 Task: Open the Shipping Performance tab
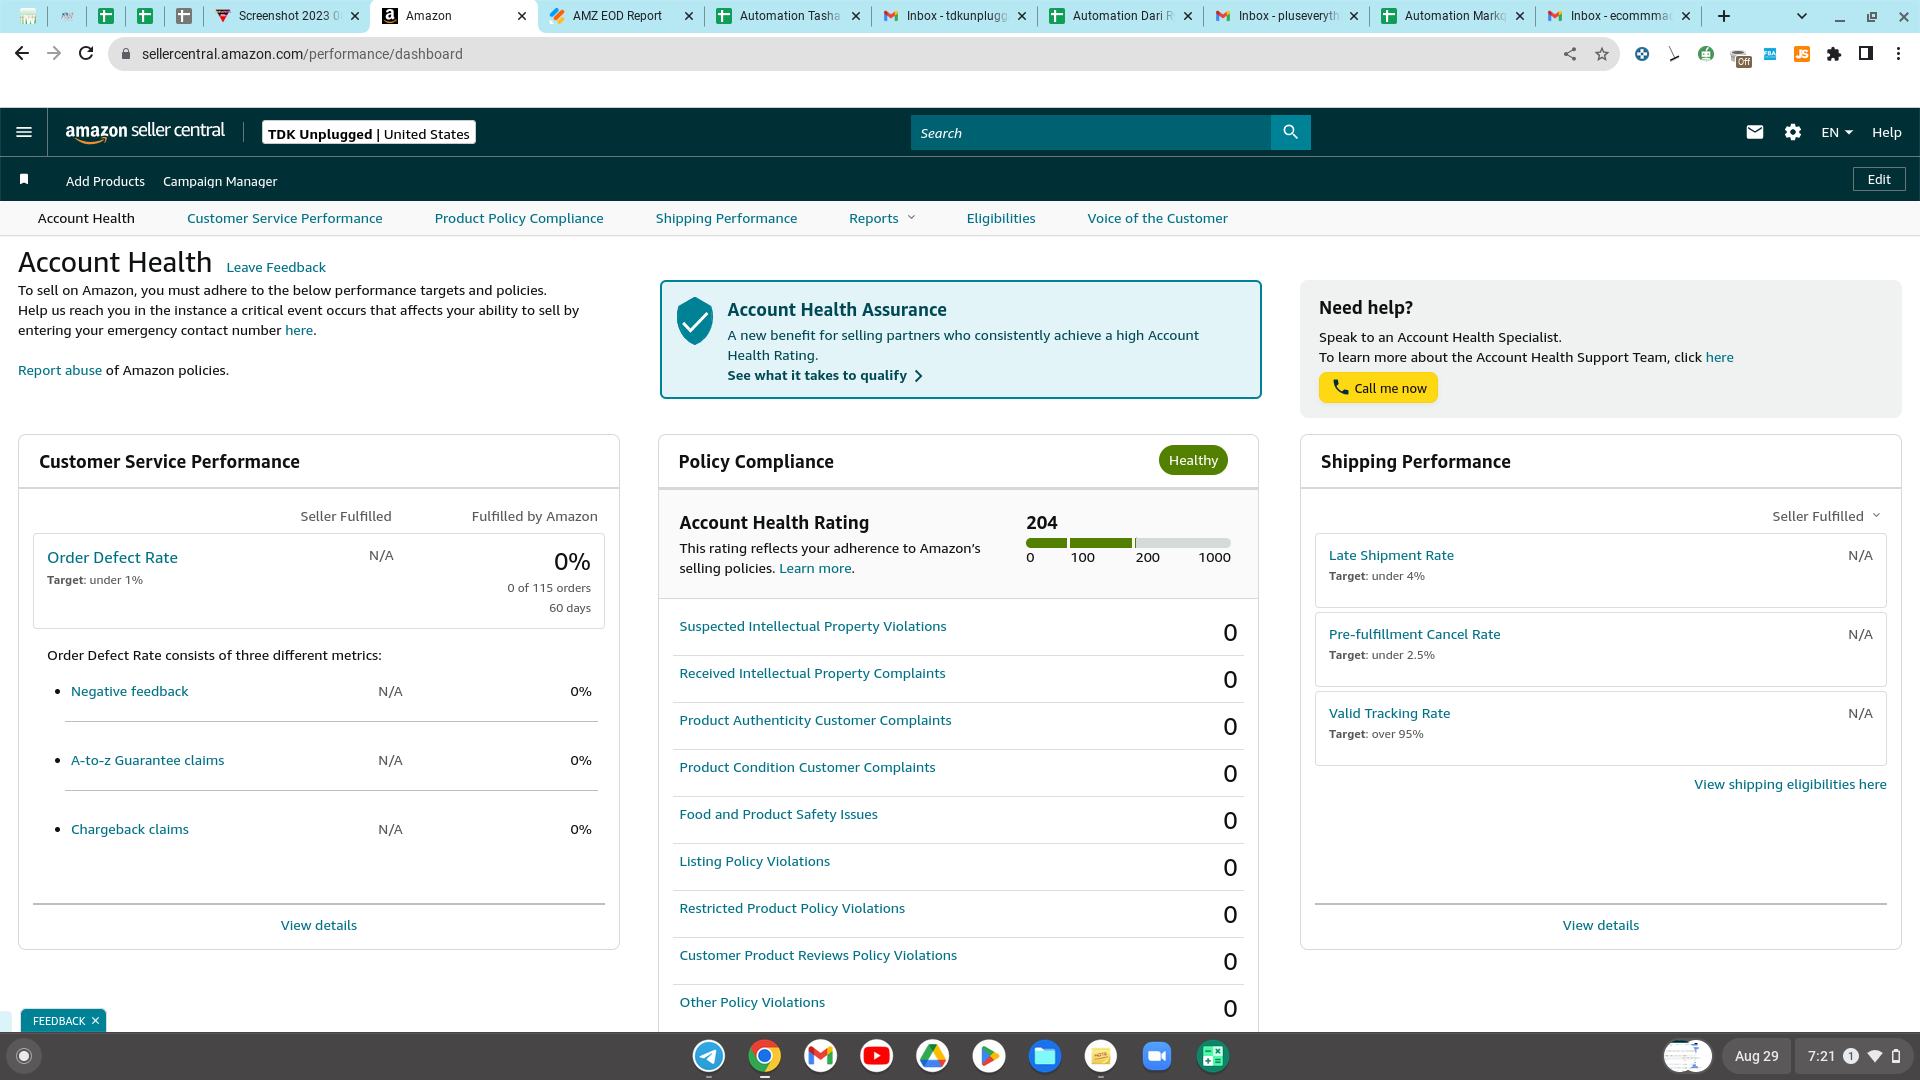(x=726, y=218)
